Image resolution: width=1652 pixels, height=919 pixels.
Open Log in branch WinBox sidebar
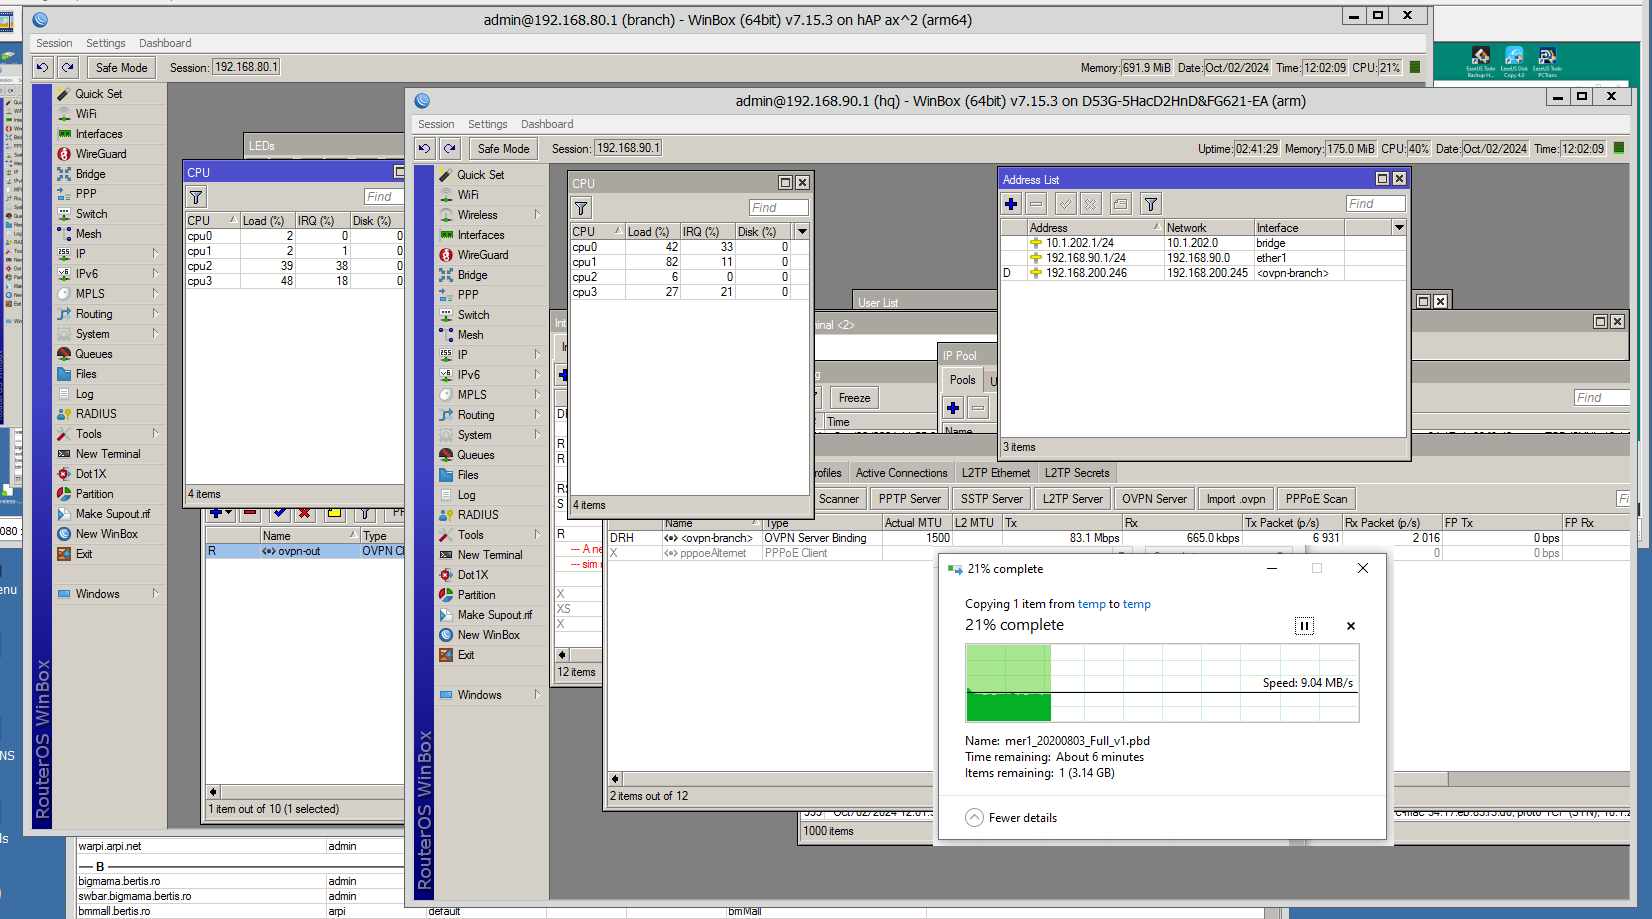(84, 394)
